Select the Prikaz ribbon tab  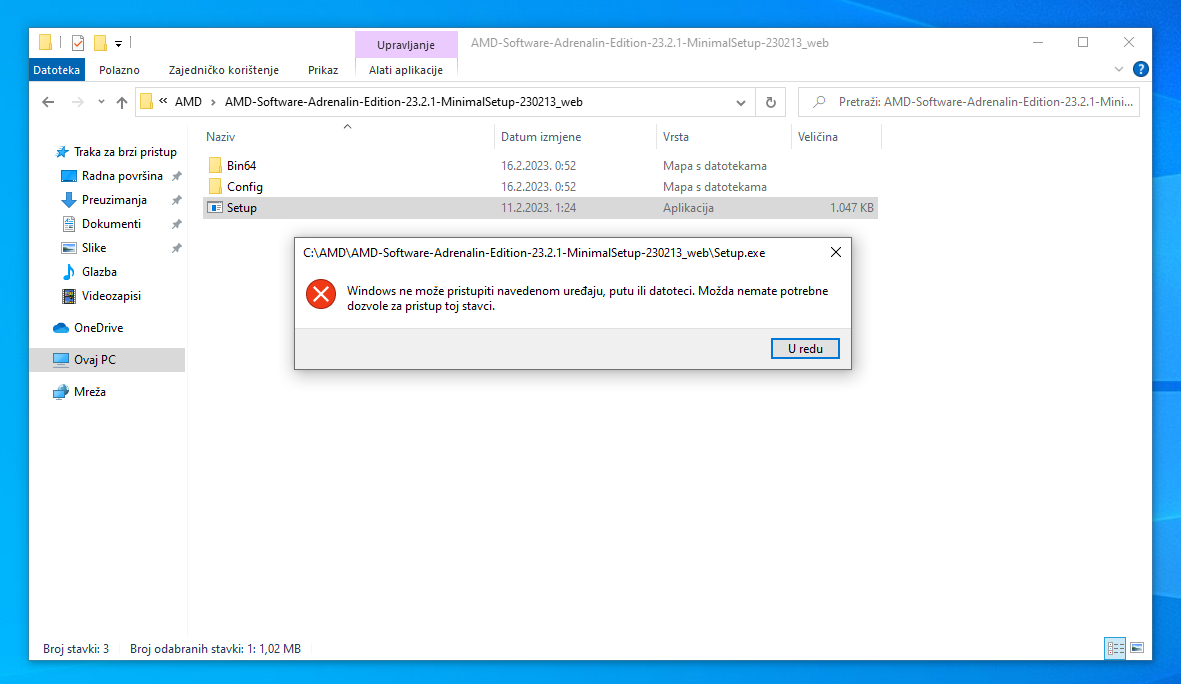click(323, 70)
